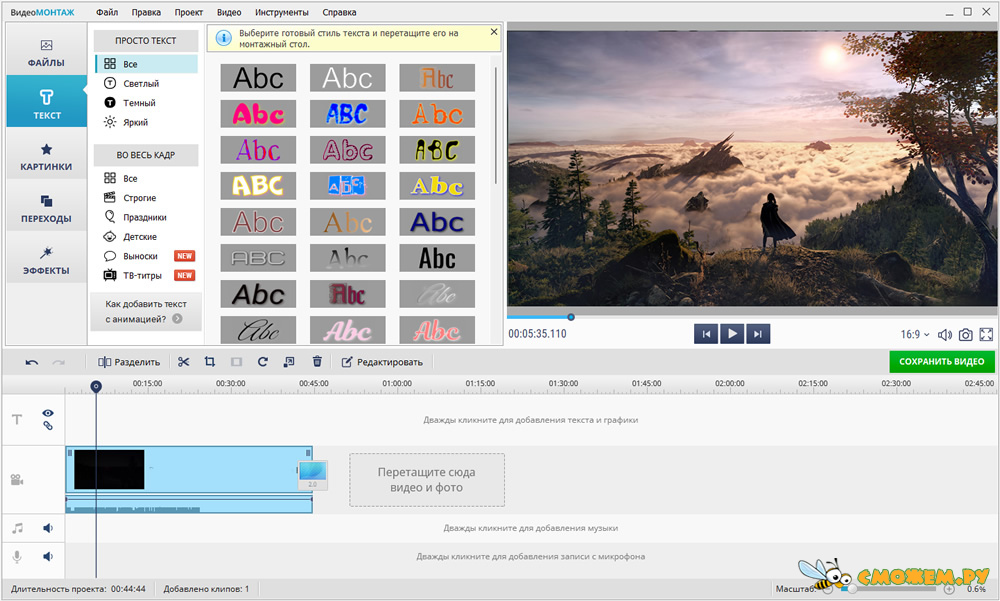Open the Картинки sidebar section
The width and height of the screenshot is (1000, 601).
[x=46, y=157]
